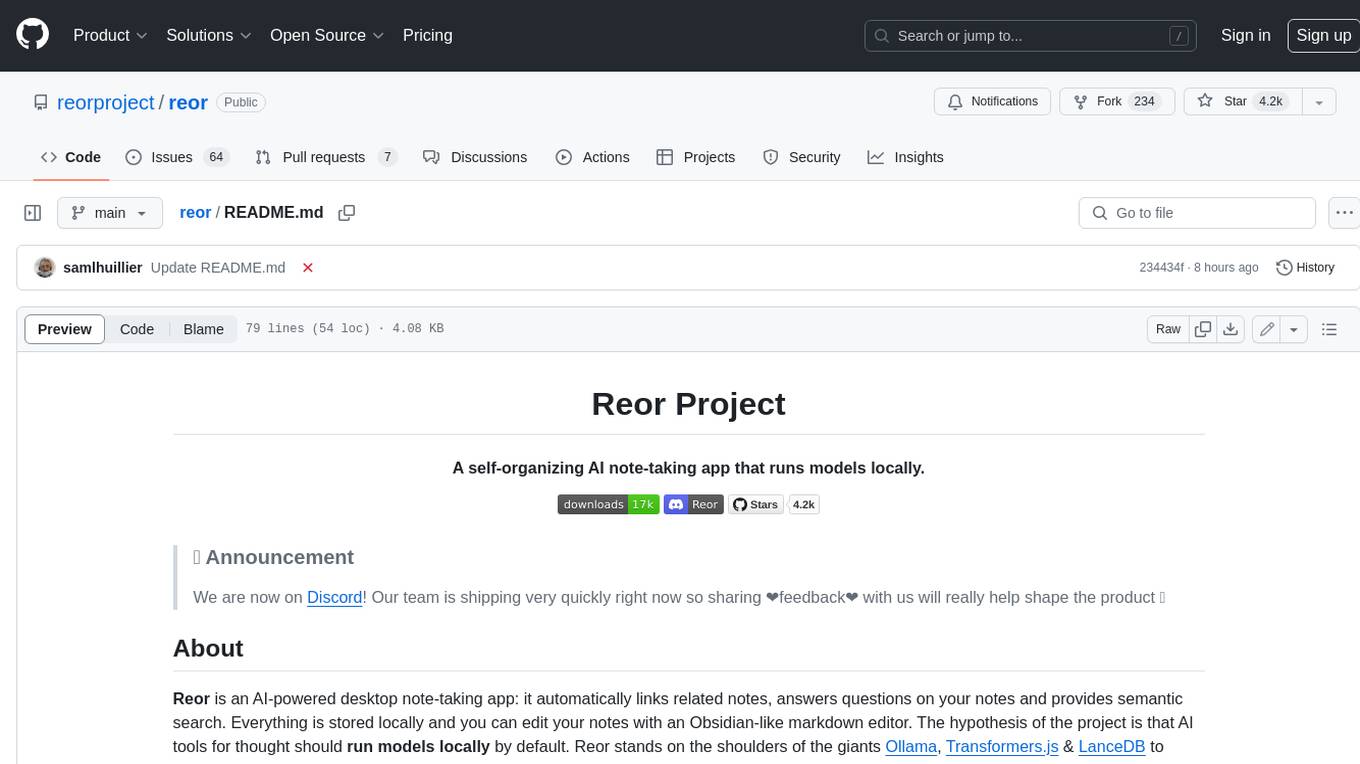Open the Open Source dropdown

(x=327, y=35)
